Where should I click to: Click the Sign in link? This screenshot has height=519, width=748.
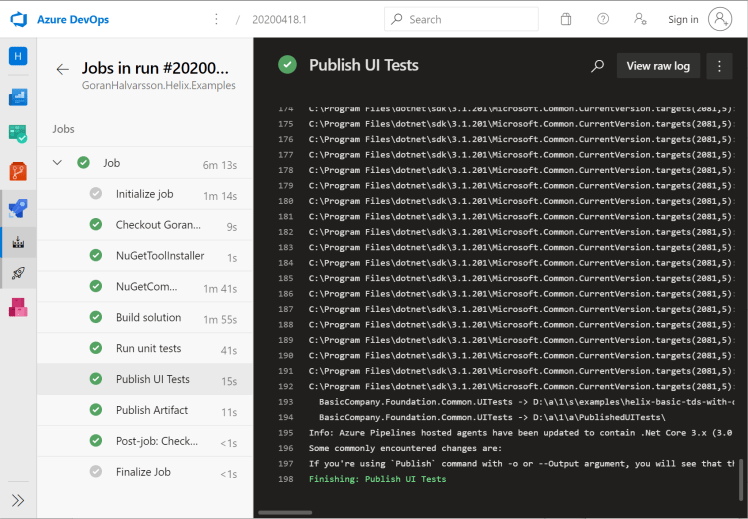pos(683,19)
